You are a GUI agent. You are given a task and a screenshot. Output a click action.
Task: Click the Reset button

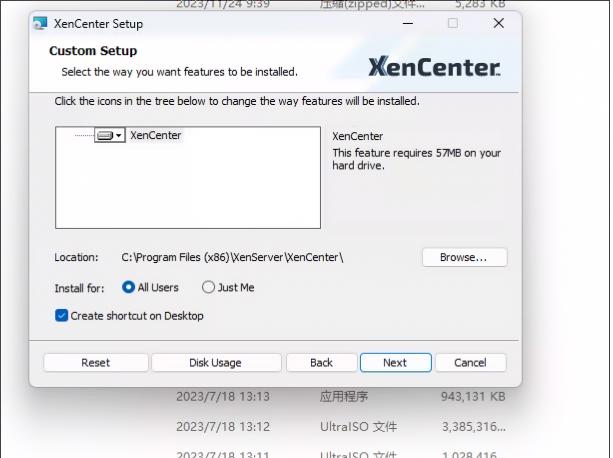[96, 363]
